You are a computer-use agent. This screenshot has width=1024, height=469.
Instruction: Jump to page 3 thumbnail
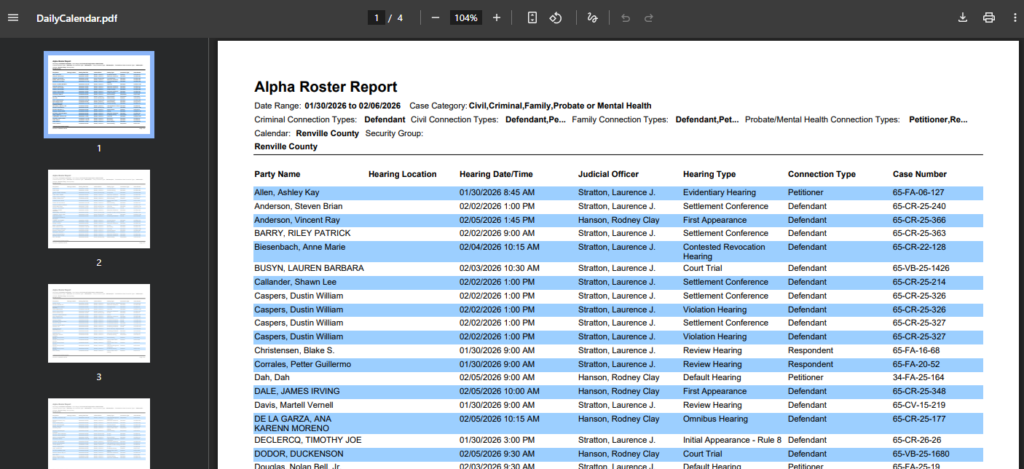point(99,323)
